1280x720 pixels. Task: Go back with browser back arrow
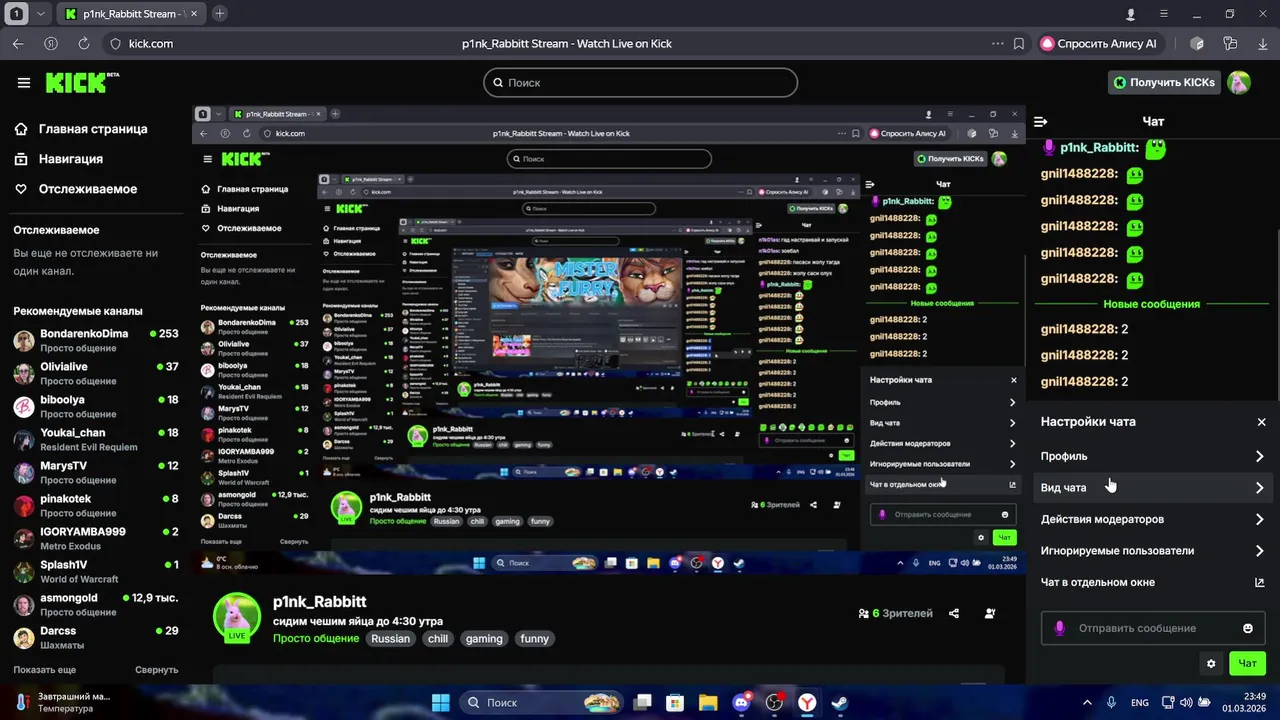(x=18, y=44)
